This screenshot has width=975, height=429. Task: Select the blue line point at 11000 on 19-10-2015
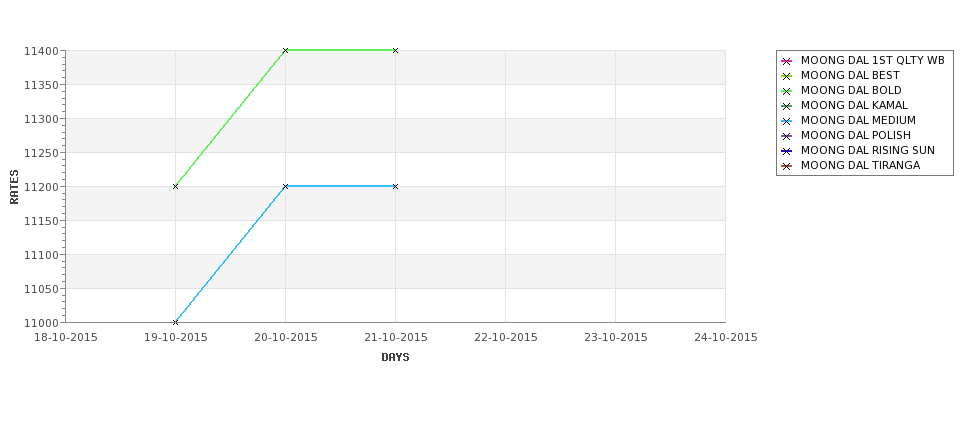(x=175, y=322)
